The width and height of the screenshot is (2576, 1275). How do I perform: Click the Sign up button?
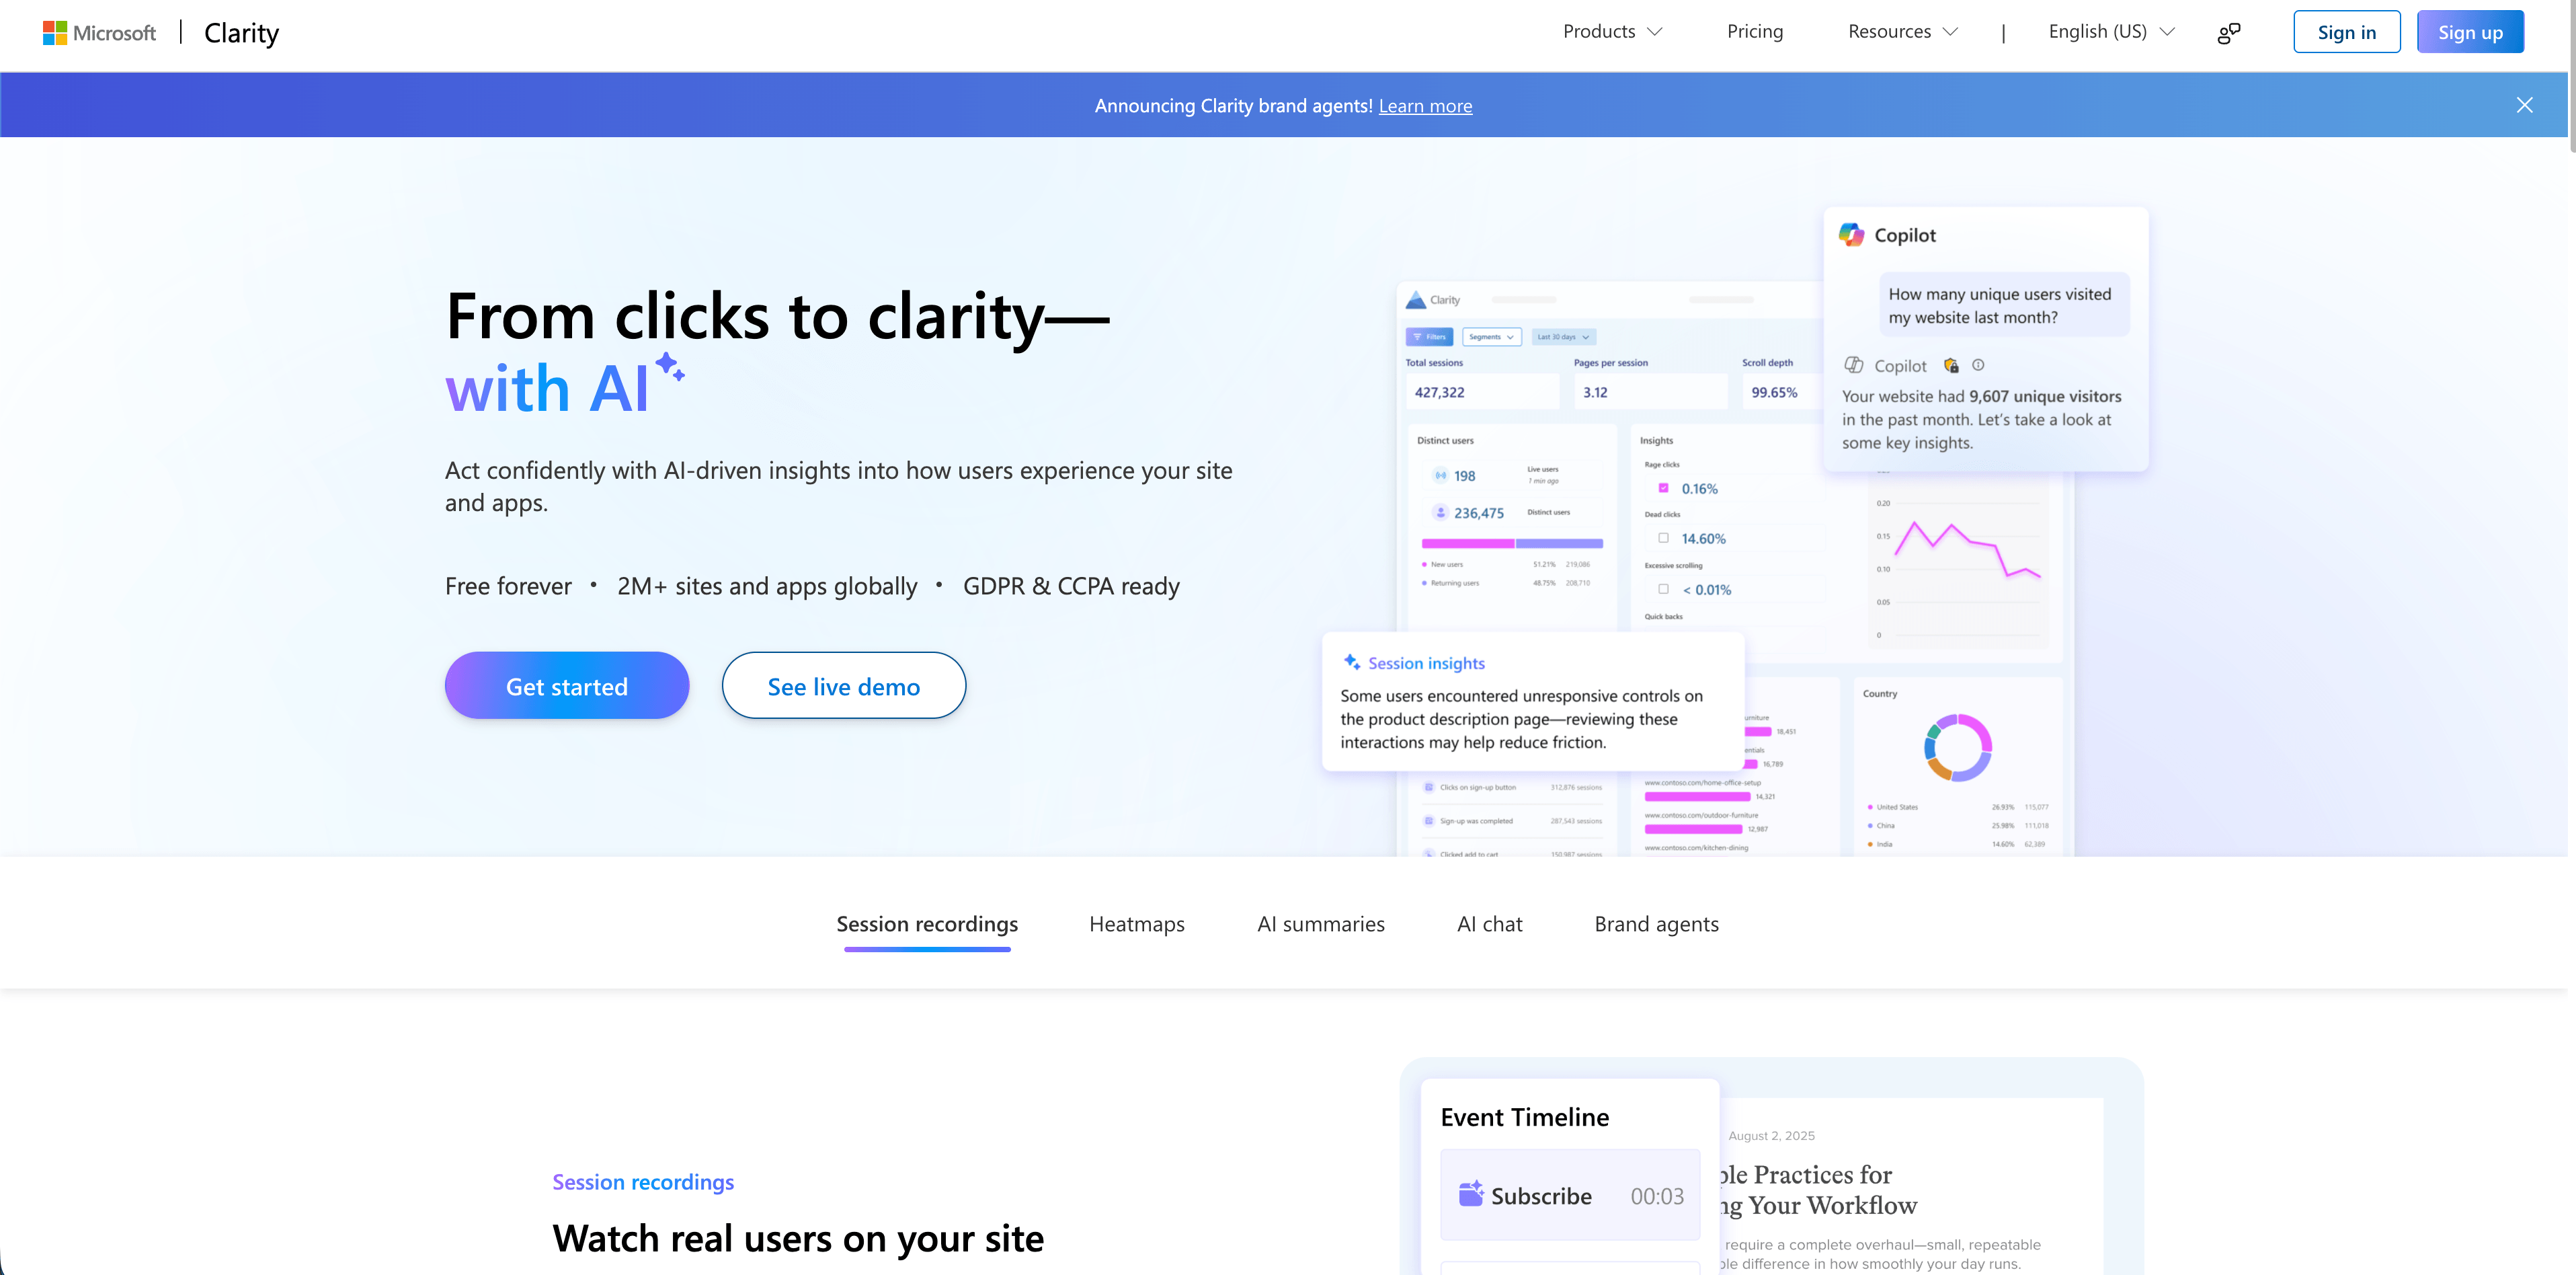click(x=2470, y=32)
